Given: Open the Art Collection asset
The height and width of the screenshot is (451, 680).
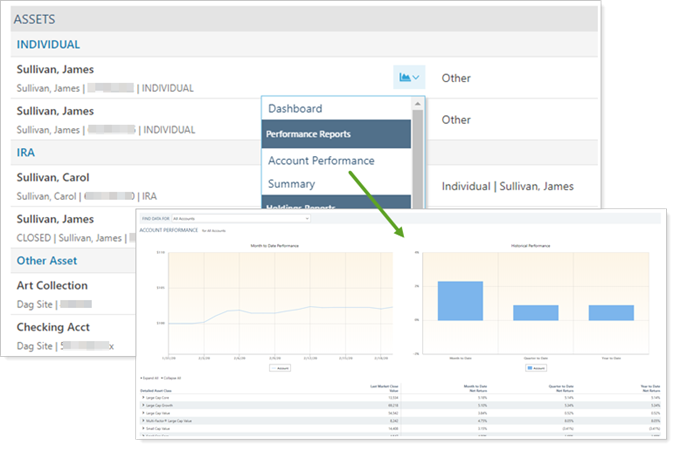Looking at the screenshot, I should click(x=53, y=285).
